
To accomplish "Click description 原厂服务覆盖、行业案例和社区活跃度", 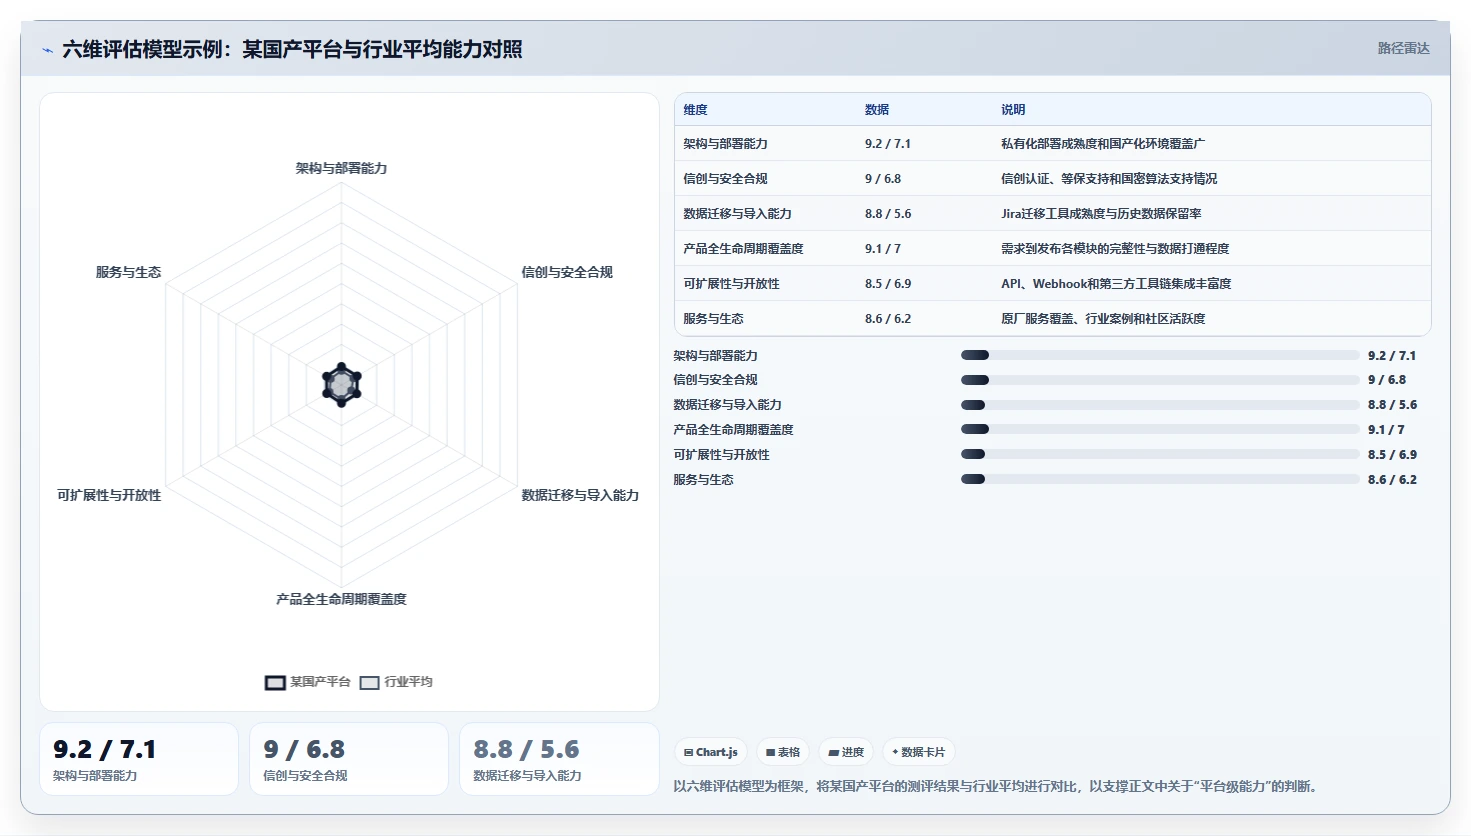I will point(1103,319).
